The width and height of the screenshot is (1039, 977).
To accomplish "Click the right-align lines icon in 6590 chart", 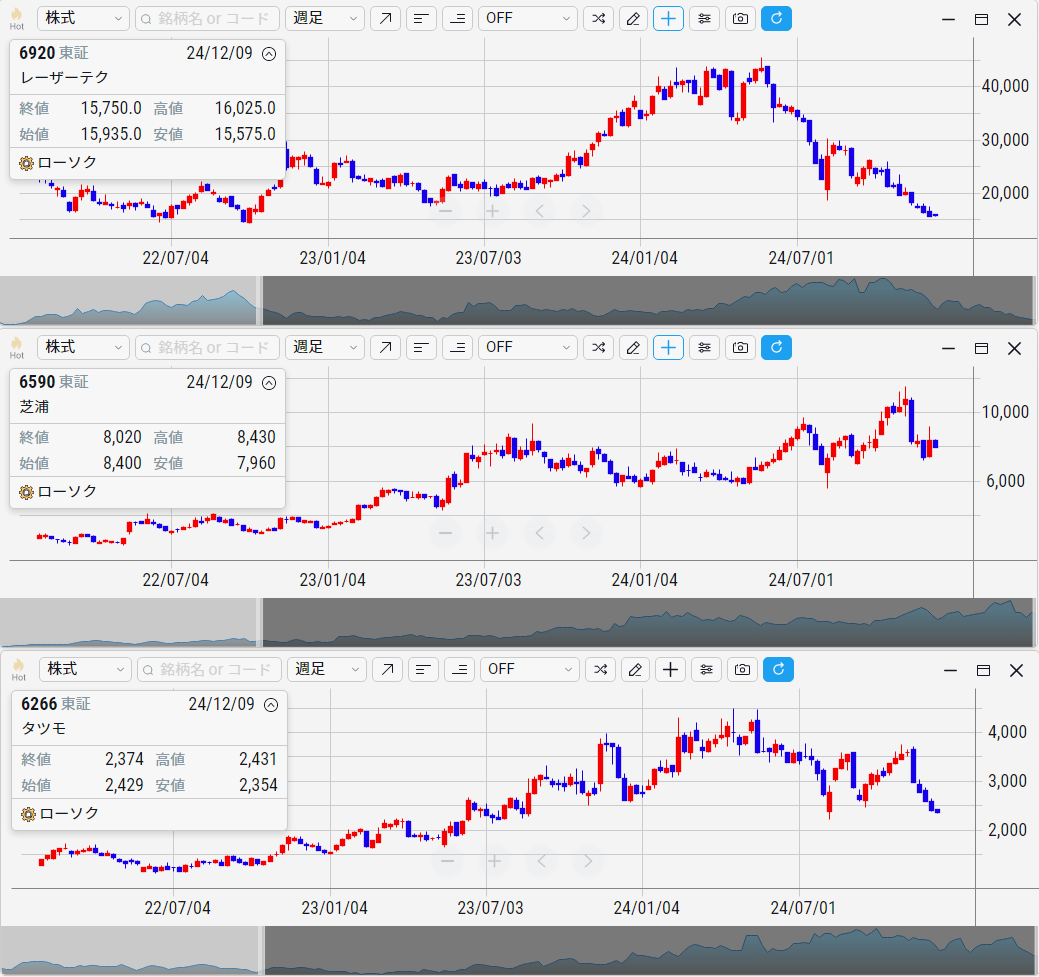I will [457, 347].
